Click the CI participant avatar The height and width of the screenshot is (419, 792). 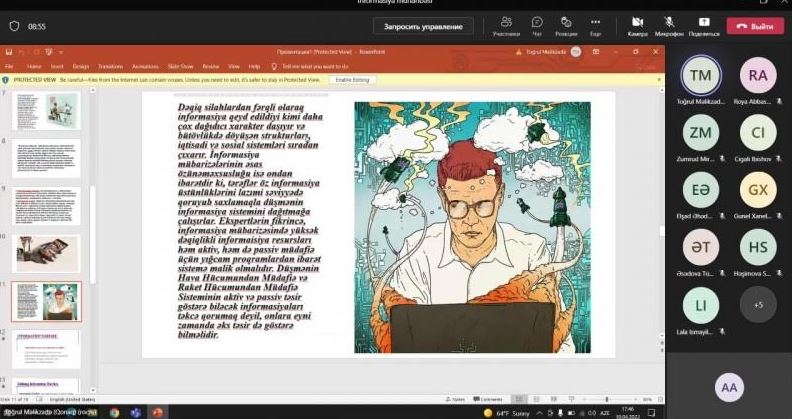[758, 132]
